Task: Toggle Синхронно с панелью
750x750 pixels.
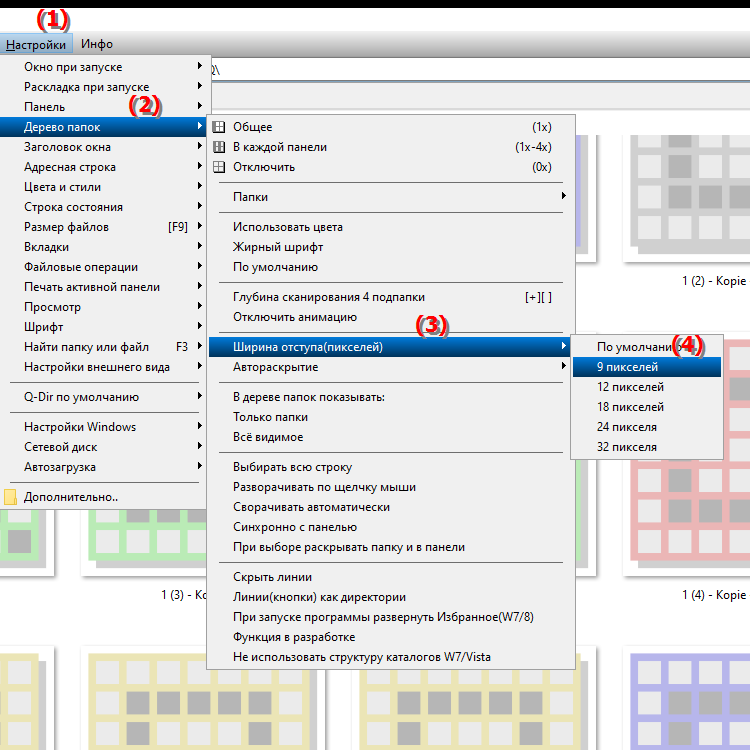Action: click(x=391, y=527)
